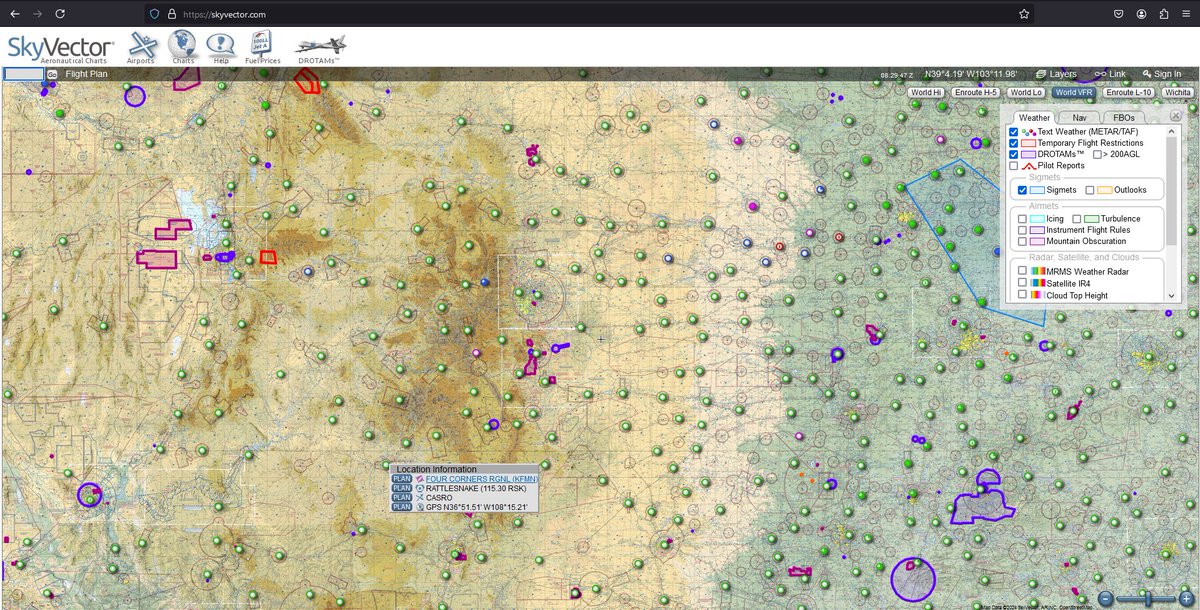Switch to the FBOs tab
The height and width of the screenshot is (610, 1200).
pos(1124,117)
